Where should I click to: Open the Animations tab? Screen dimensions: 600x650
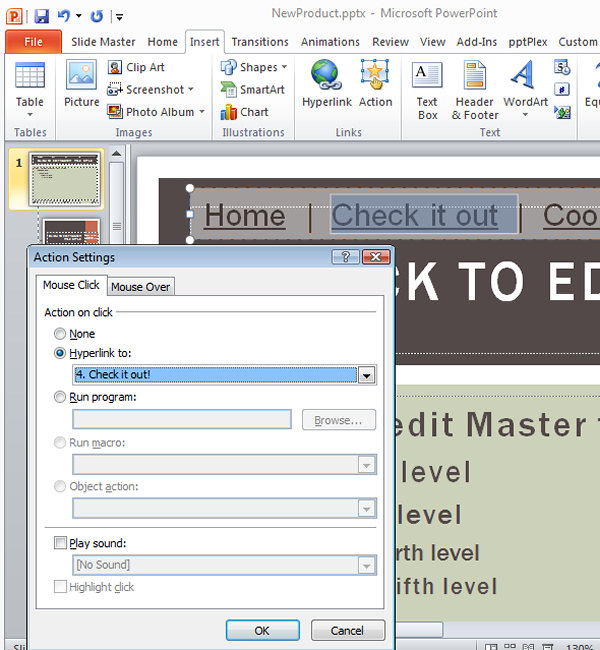point(330,42)
